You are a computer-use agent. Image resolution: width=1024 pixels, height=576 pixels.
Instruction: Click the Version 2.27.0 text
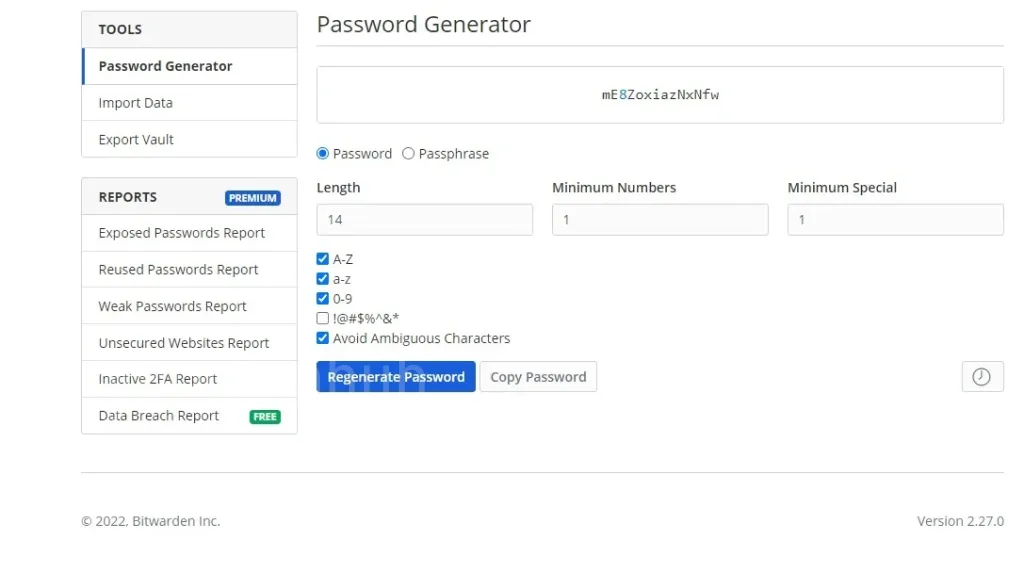click(x=959, y=520)
